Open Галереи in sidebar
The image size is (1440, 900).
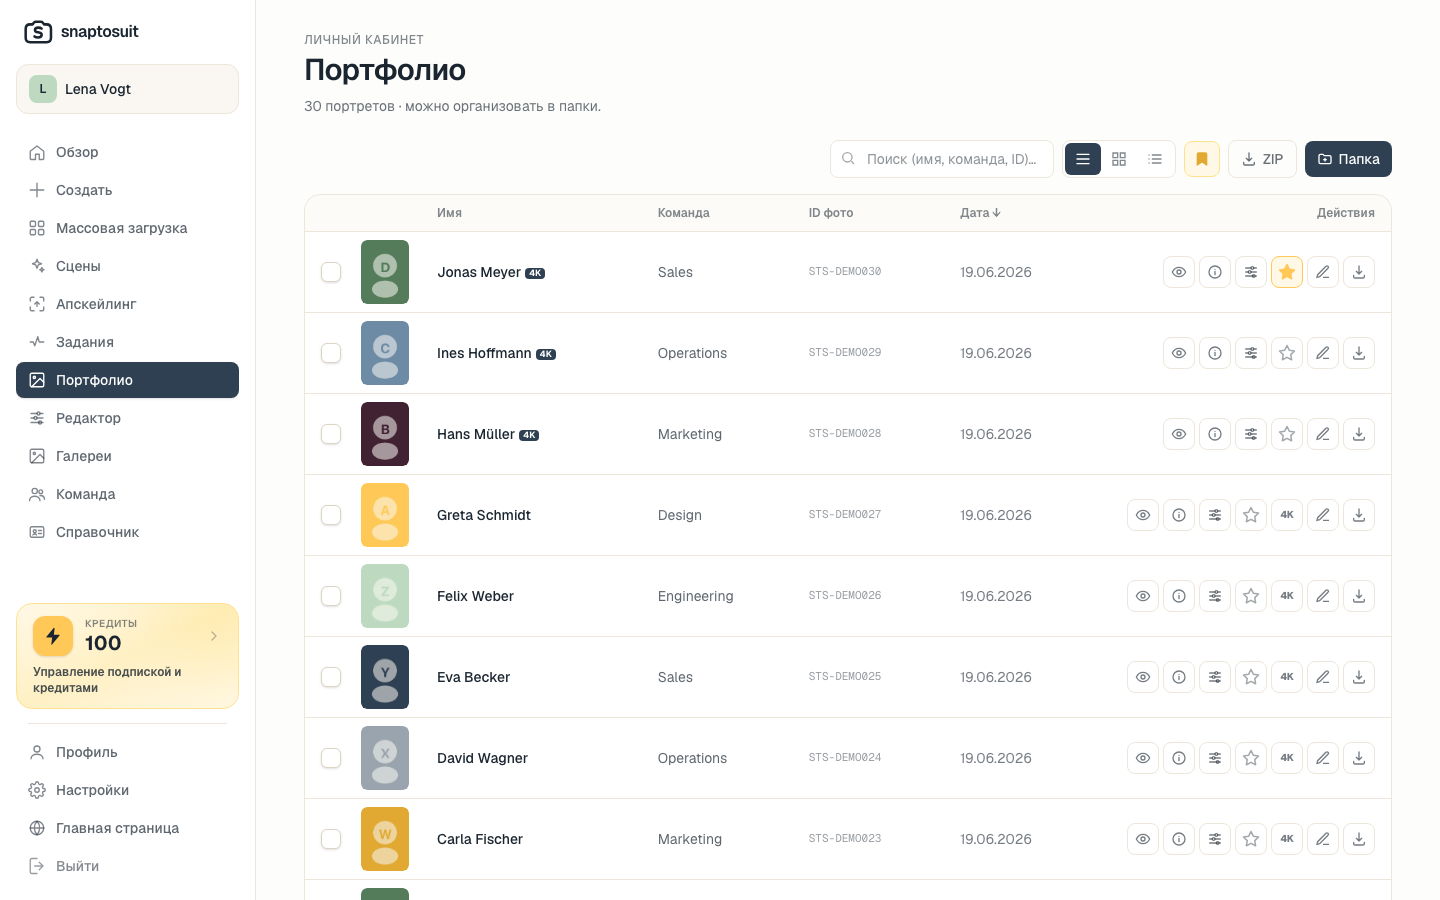pos(127,456)
